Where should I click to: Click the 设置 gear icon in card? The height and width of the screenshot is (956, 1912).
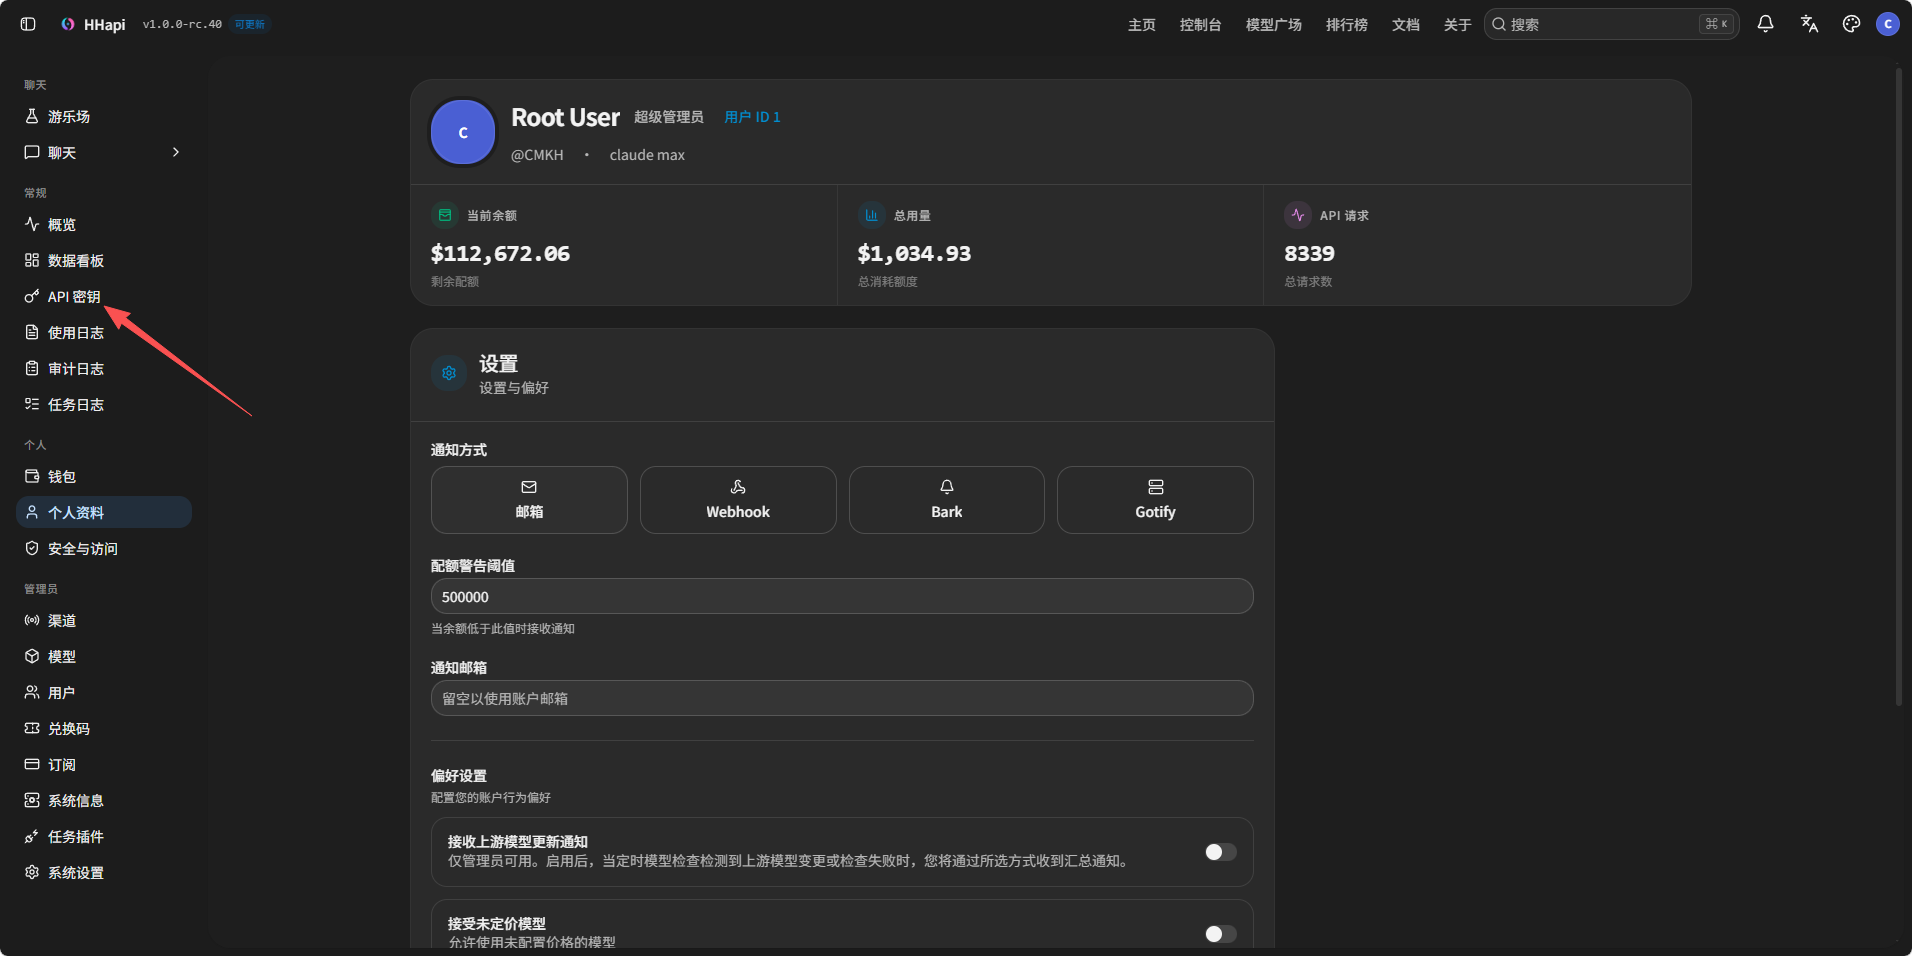[449, 373]
